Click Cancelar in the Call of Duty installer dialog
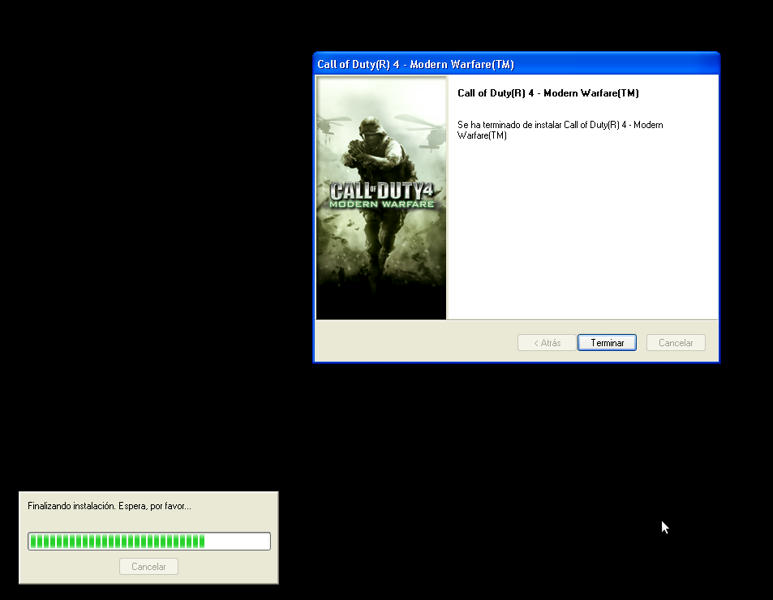 [676, 343]
